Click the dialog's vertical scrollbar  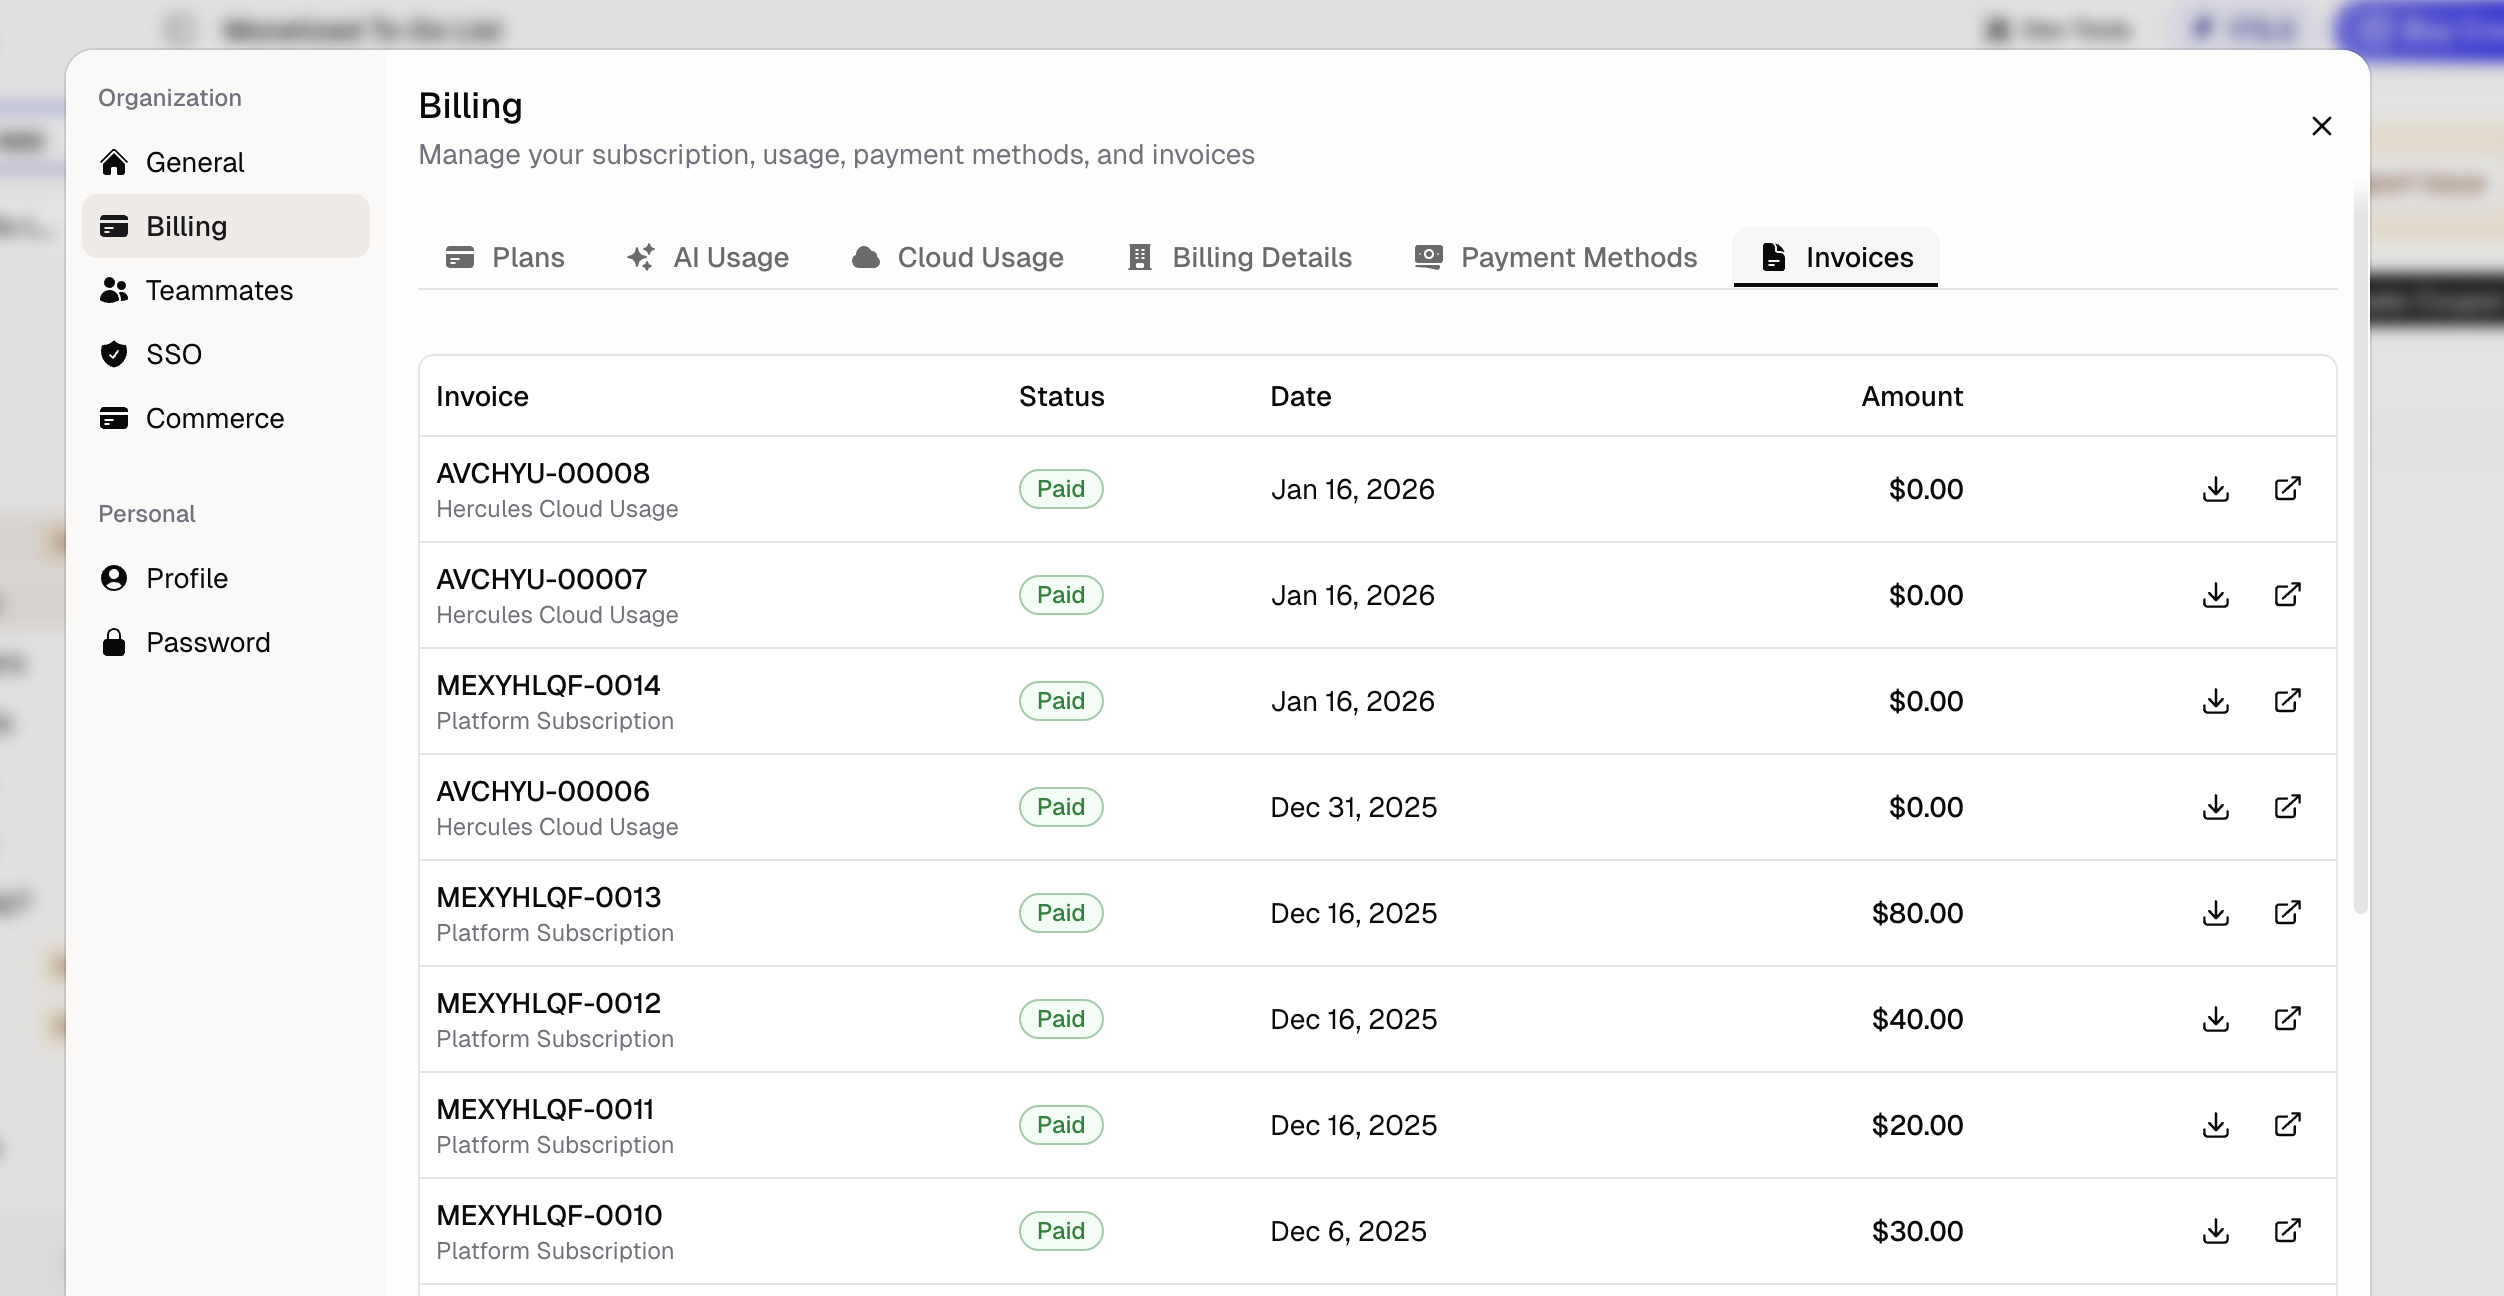[x=2361, y=548]
